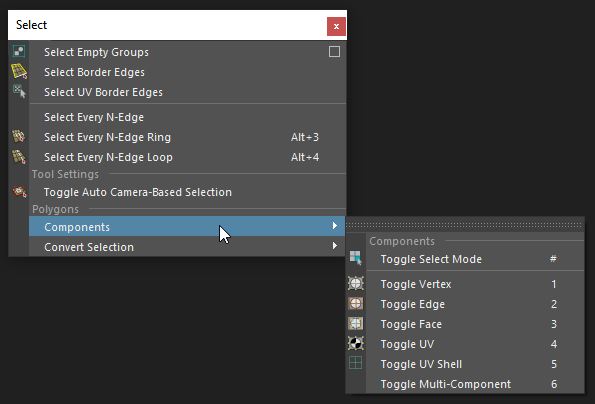Screen dimensions: 595x404
Task: Open the Select Empty Groups option box
Action: [x=334, y=52]
